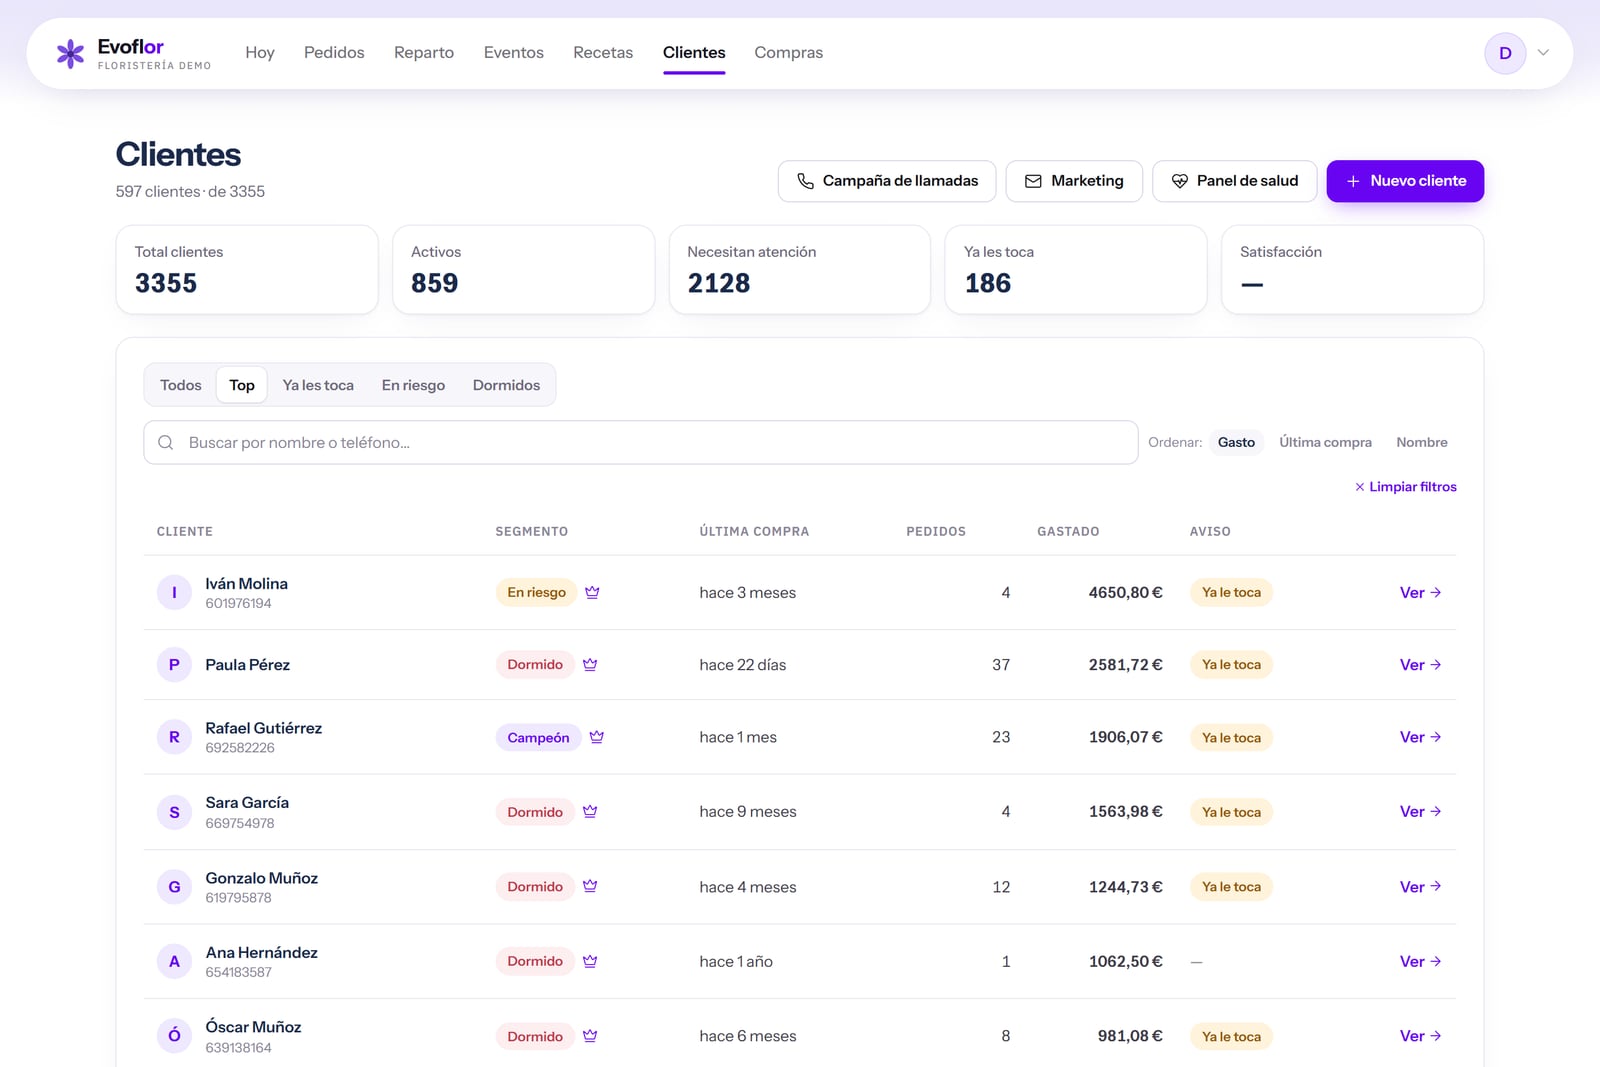The height and width of the screenshot is (1067, 1600).
Task: Sort by Nombre
Action: pos(1422,442)
